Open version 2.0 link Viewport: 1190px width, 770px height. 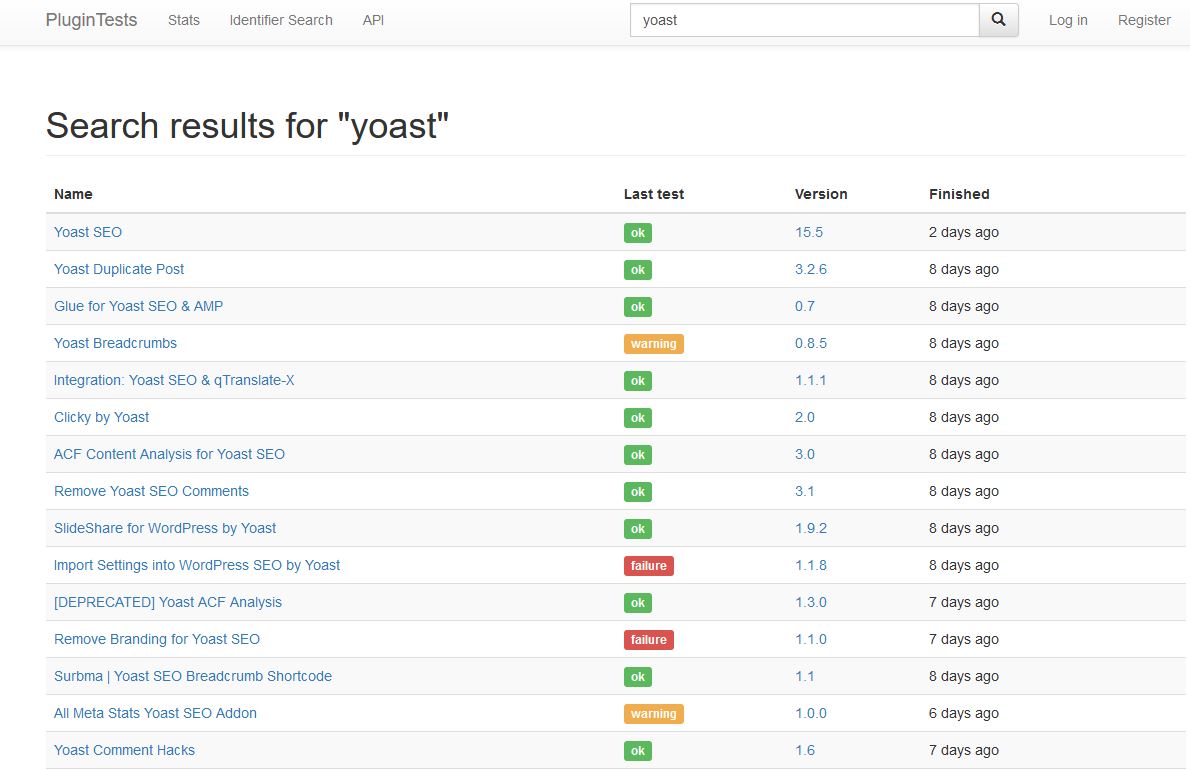[804, 417]
